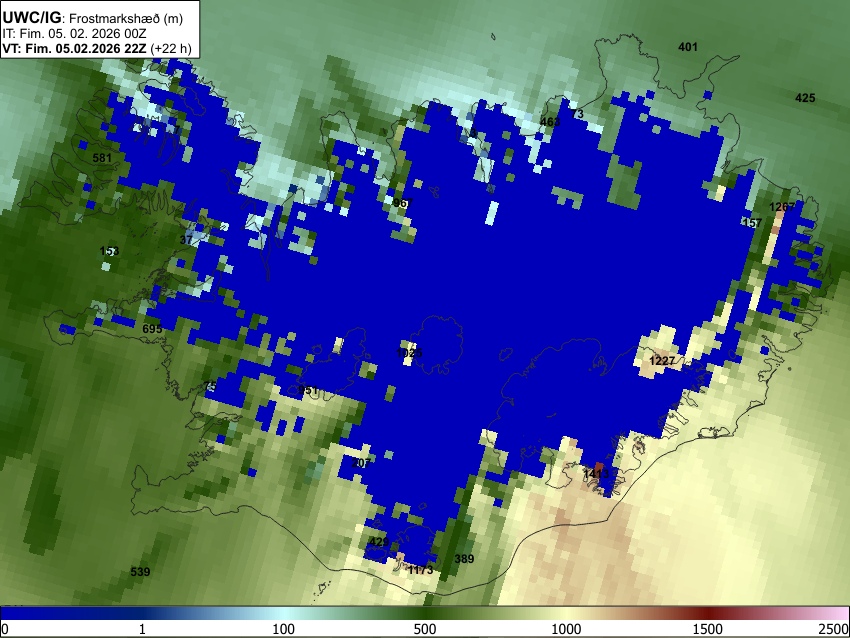Screen dimensions: 850x638
Task: Click the map value 1267
Action: (782, 207)
